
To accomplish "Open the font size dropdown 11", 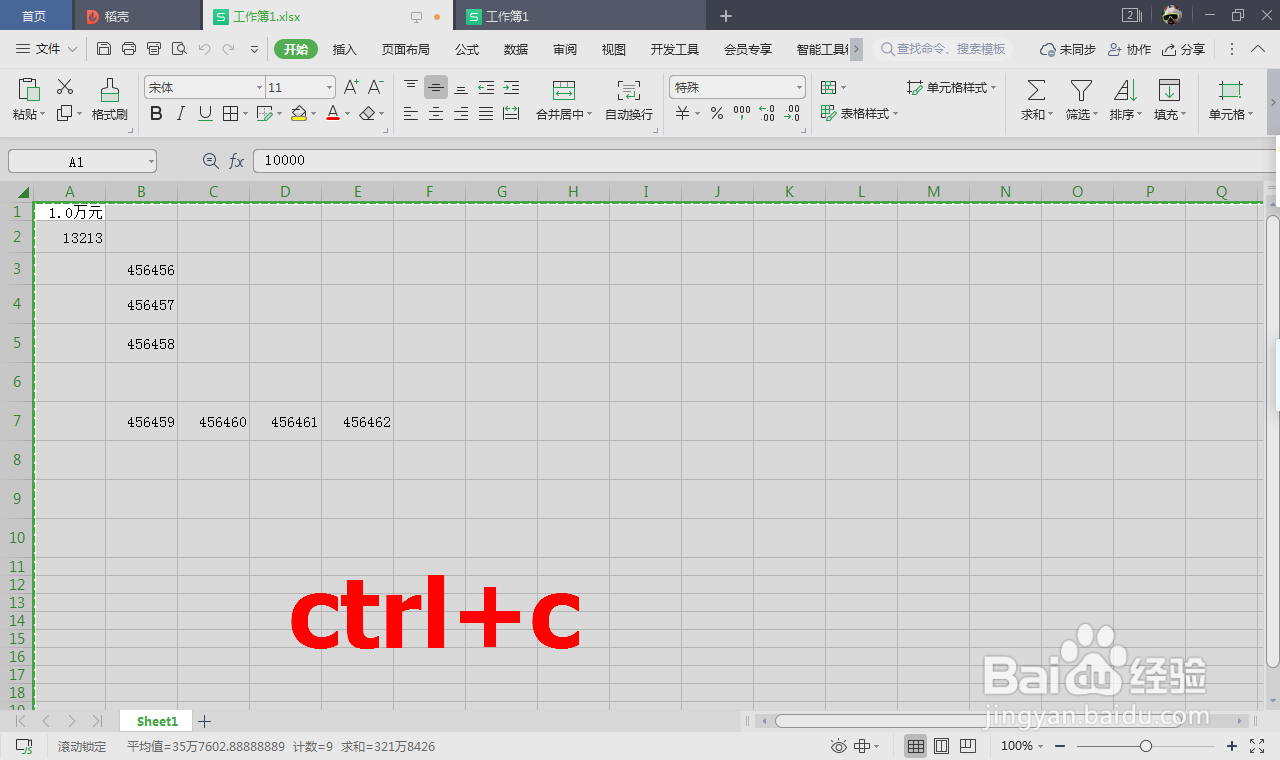I will 329,88.
